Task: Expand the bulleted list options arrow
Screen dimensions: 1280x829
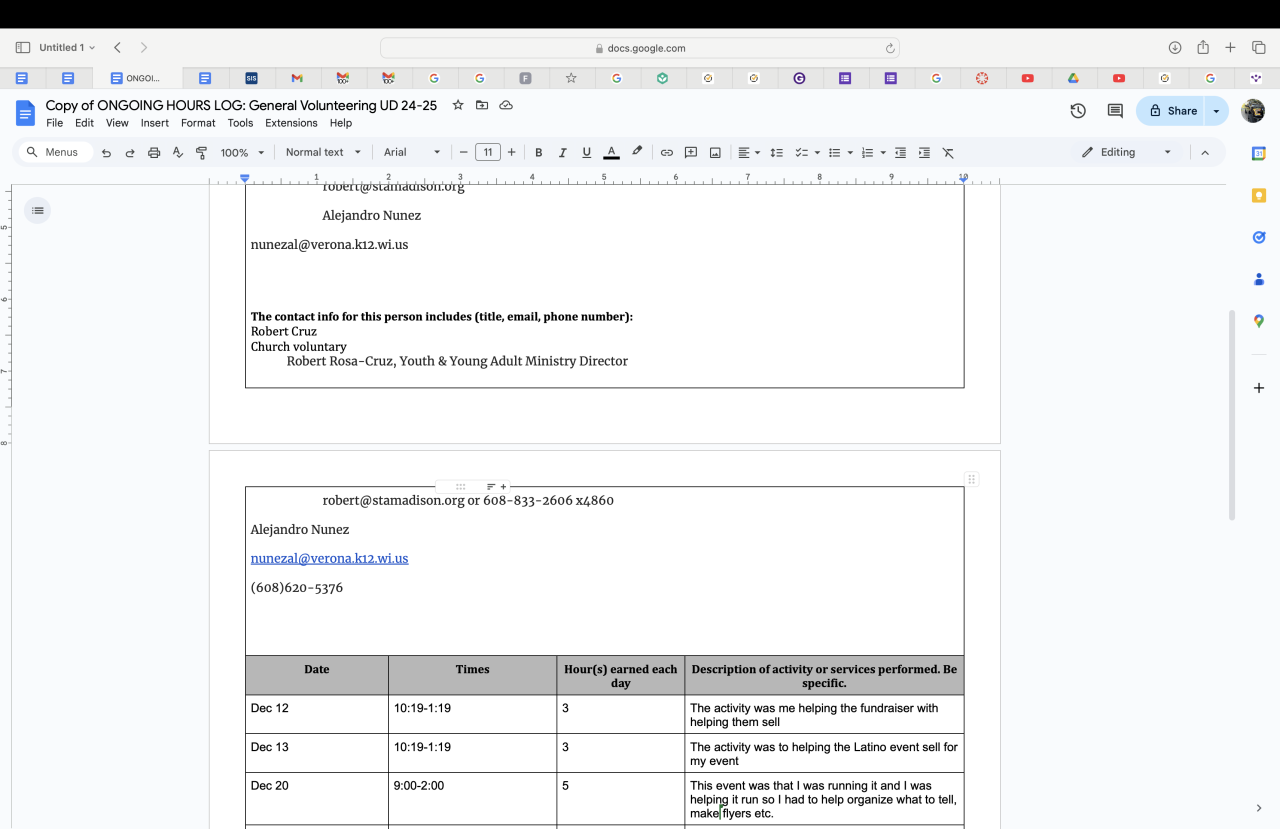Action: 850,153
